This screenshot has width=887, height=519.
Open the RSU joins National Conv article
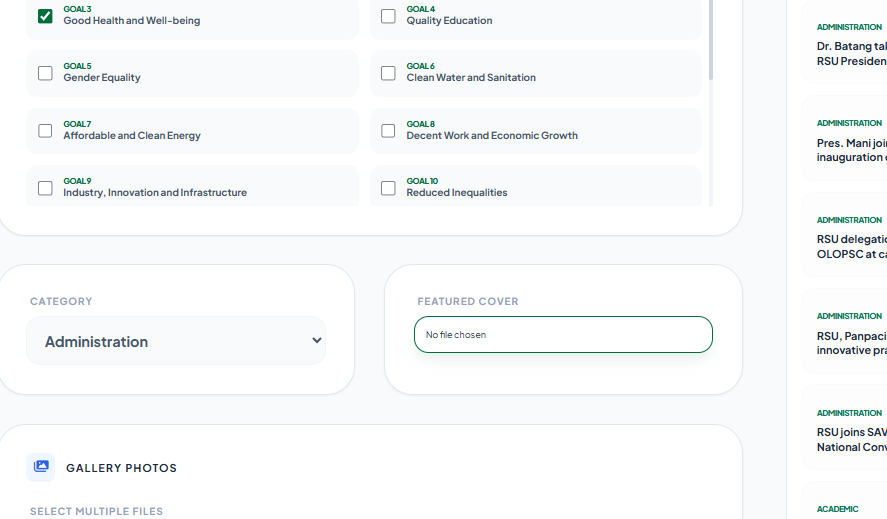851,440
